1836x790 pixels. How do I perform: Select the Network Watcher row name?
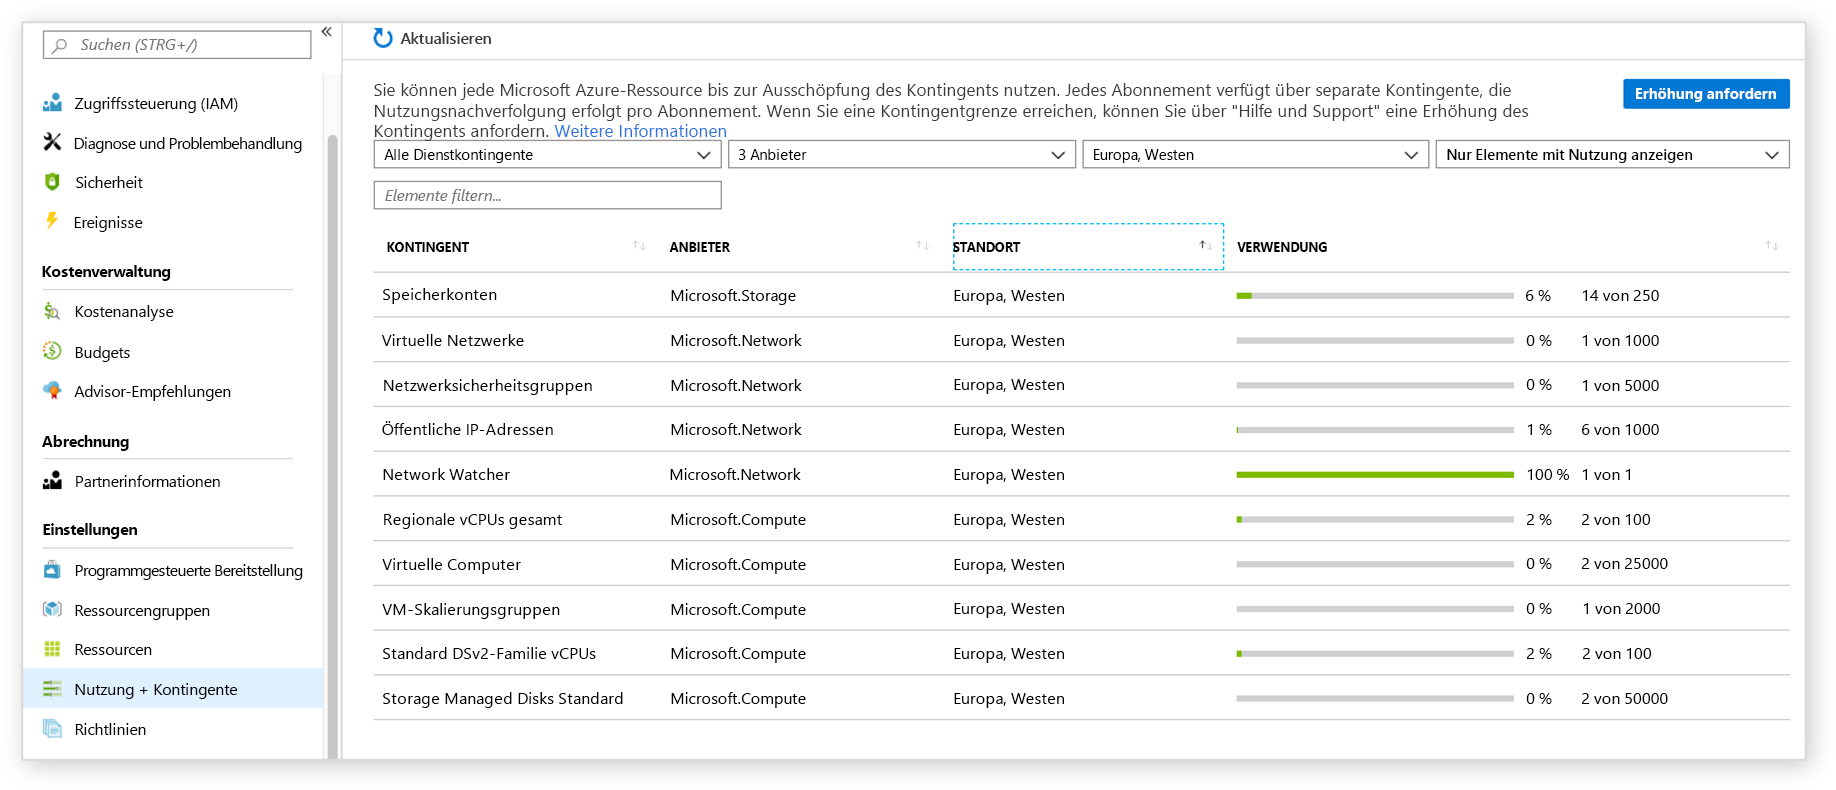pyautogui.click(x=446, y=475)
